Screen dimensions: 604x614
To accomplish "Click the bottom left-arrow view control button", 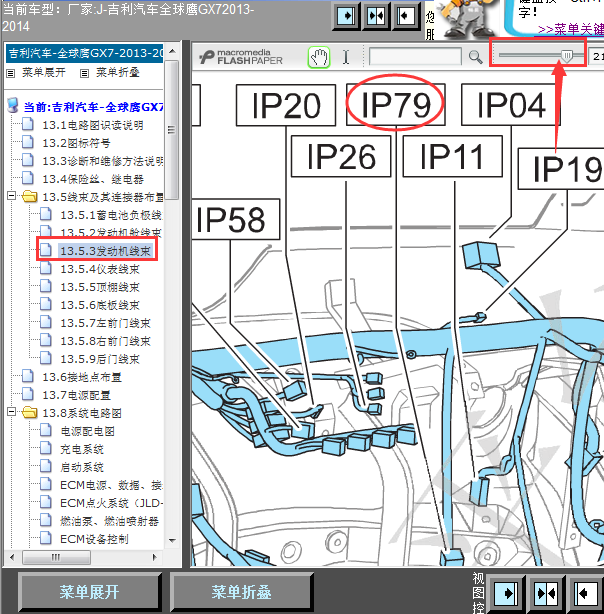I will click(586, 594).
